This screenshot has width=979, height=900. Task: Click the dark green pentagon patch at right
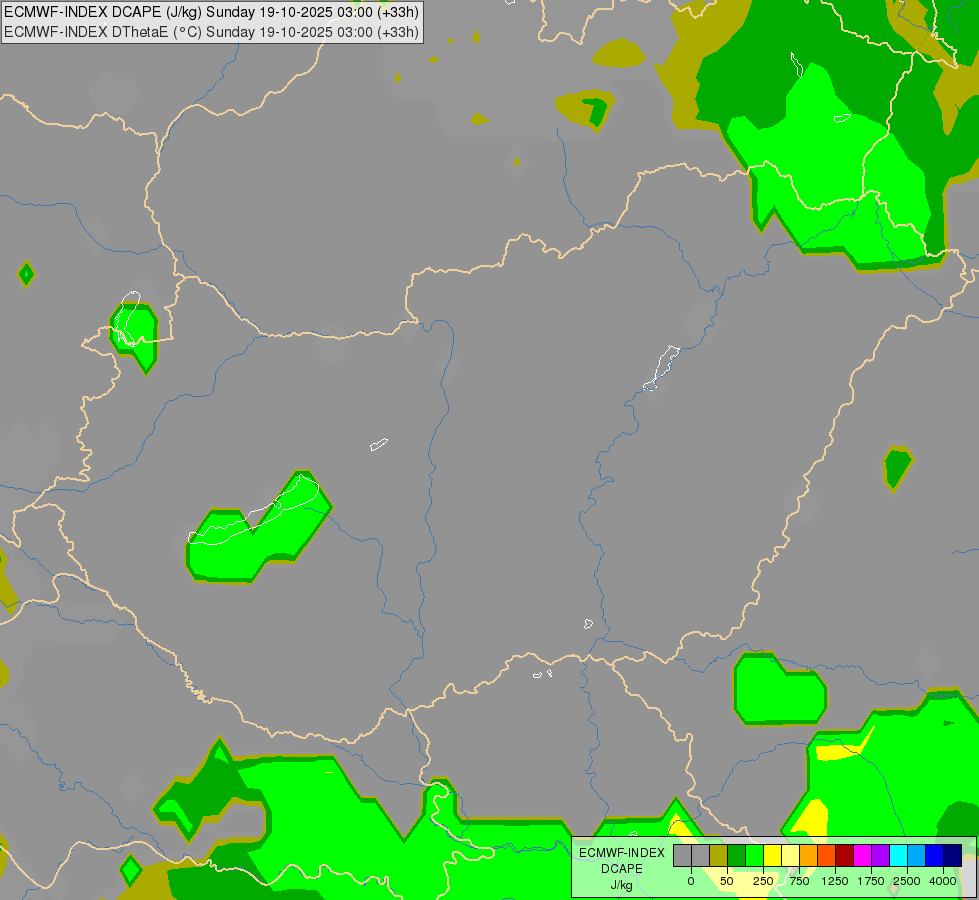click(x=898, y=468)
